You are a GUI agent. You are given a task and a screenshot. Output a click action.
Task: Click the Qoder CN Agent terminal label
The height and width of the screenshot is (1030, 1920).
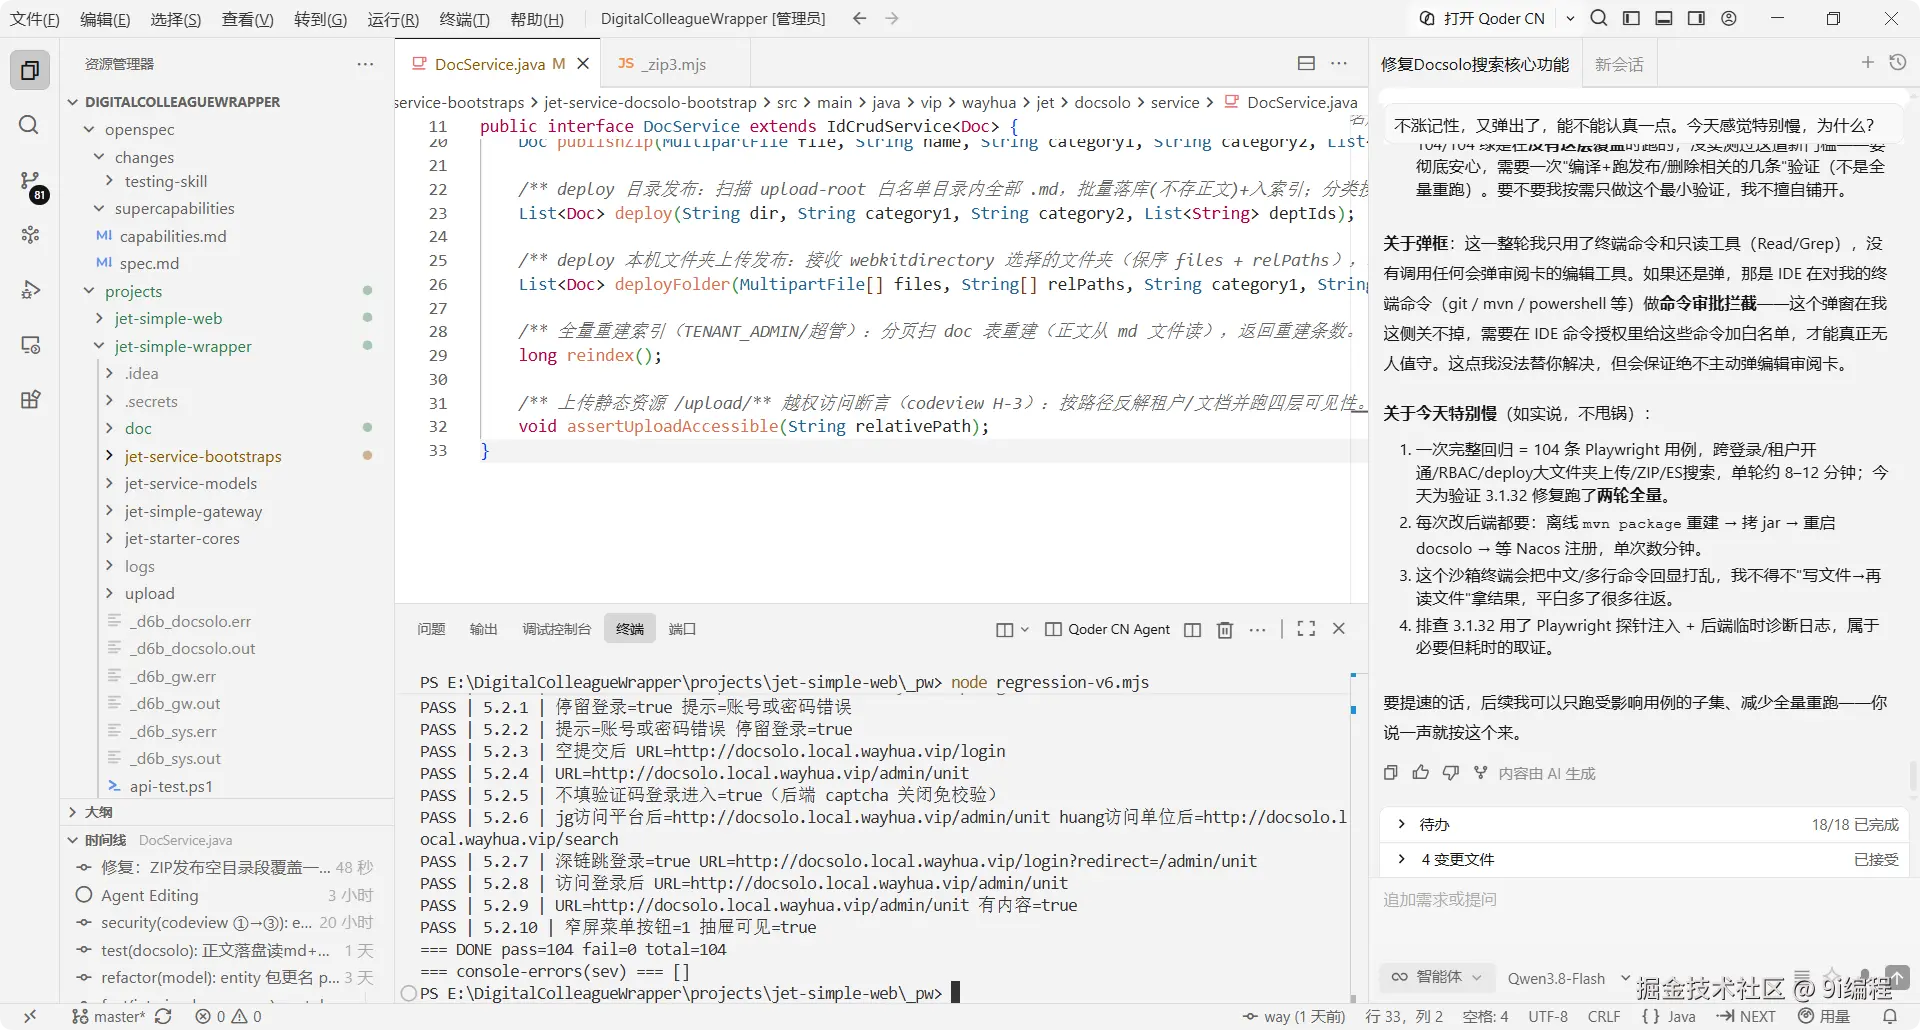(x=1107, y=629)
